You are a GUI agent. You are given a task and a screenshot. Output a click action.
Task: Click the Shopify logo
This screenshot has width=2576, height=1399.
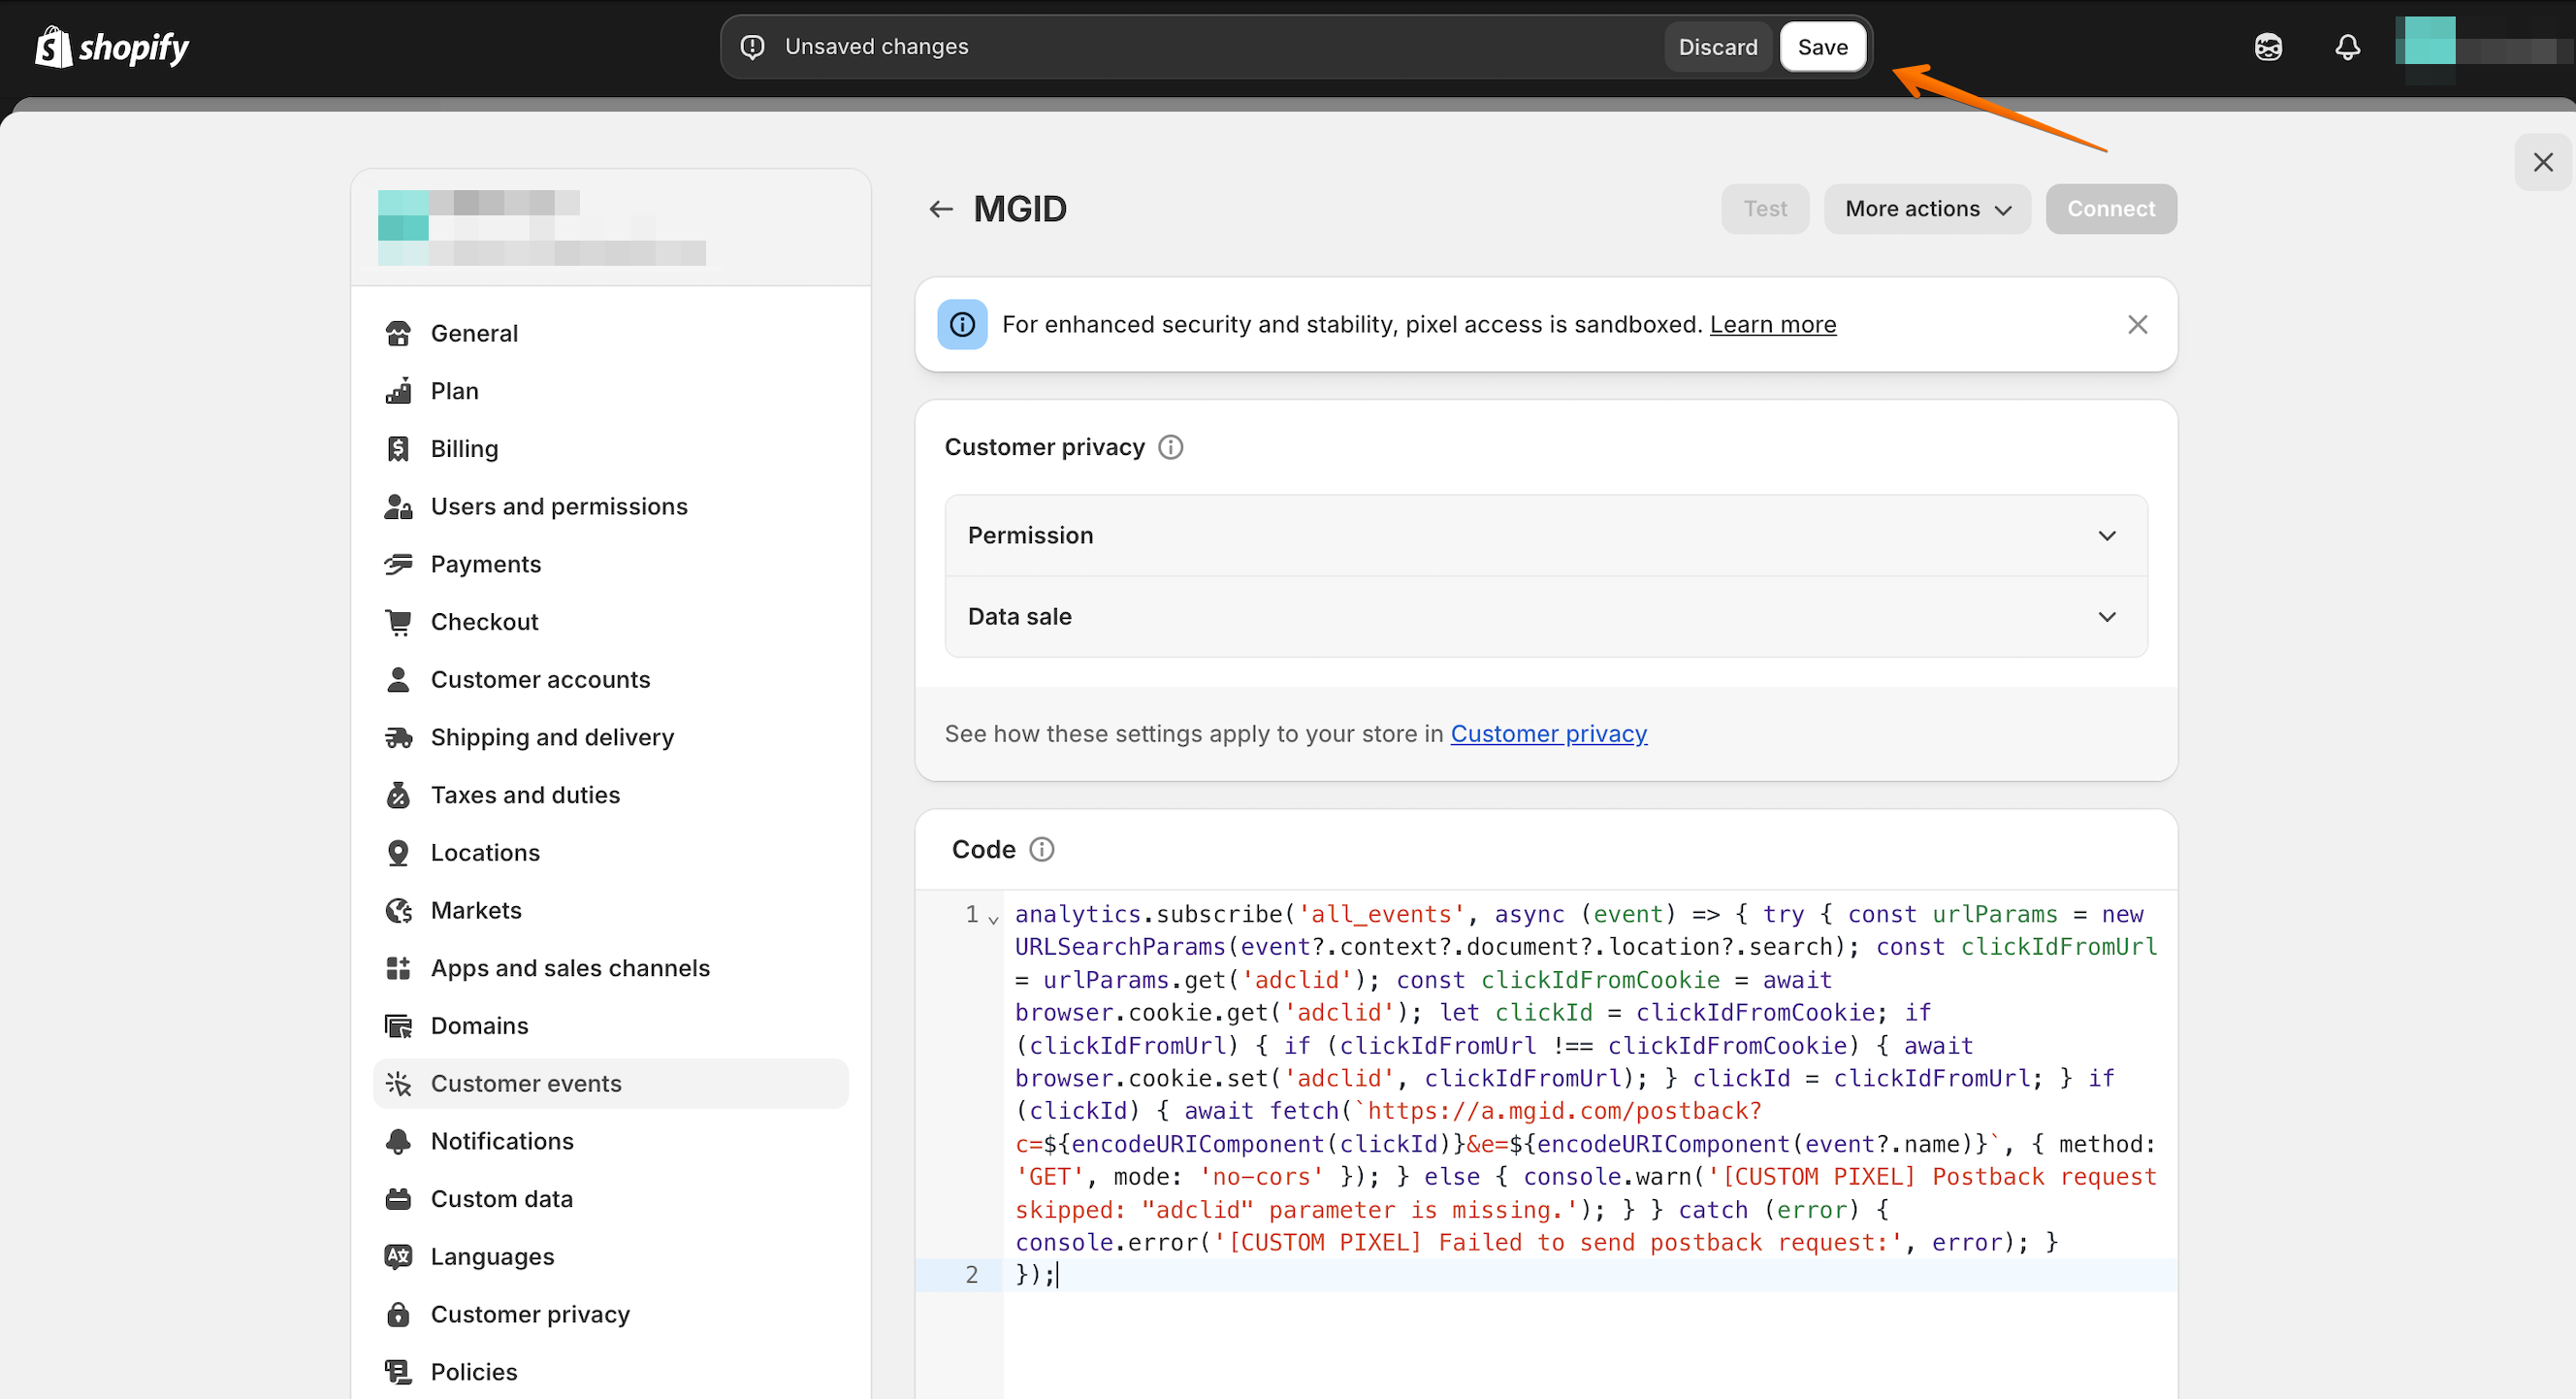point(112,47)
